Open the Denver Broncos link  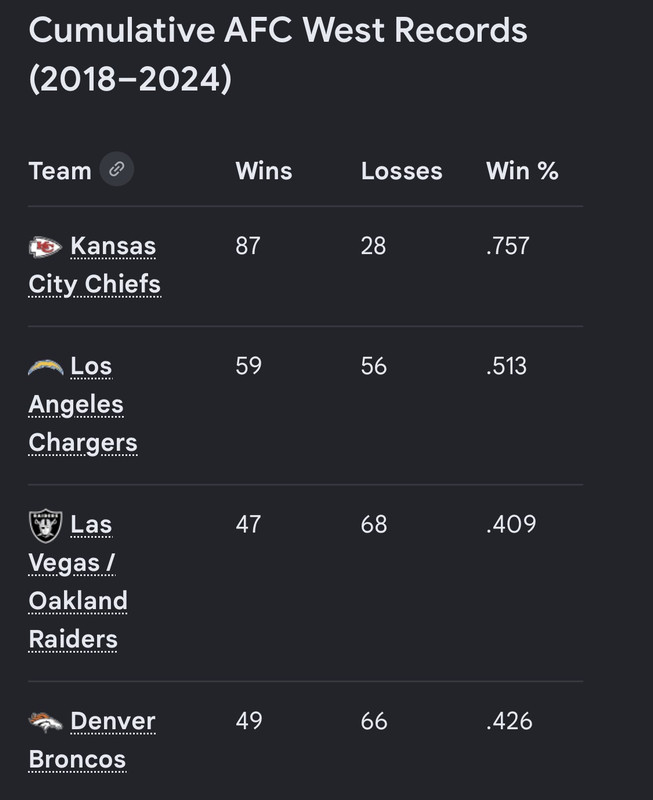pyautogui.click(x=92, y=740)
